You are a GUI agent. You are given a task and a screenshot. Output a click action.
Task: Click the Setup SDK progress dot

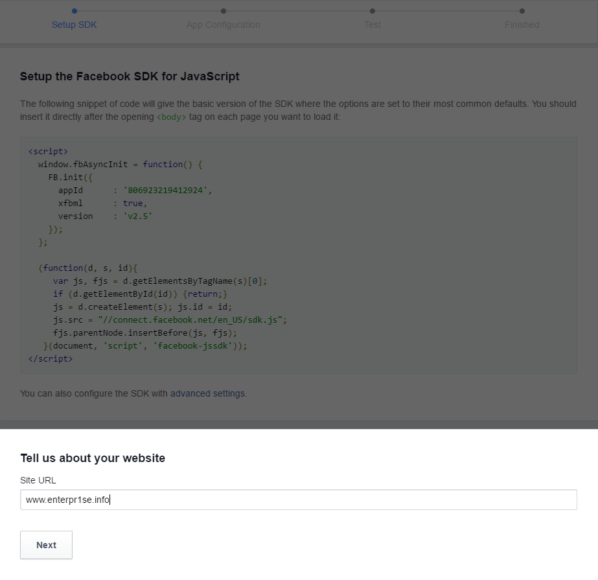pyautogui.click(x=74, y=11)
